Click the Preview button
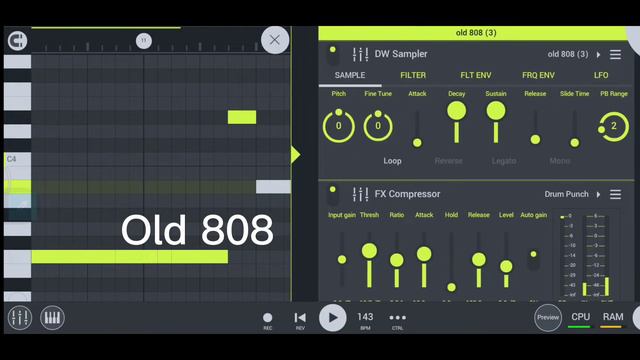640x360 pixels. (548, 318)
